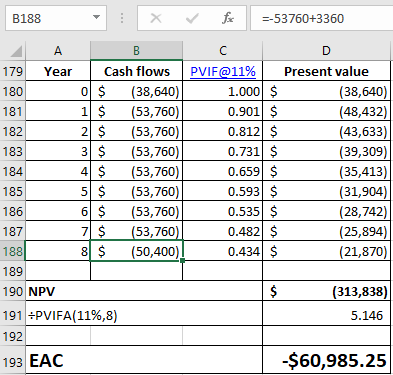Select Year cell with value 4

click(58, 171)
